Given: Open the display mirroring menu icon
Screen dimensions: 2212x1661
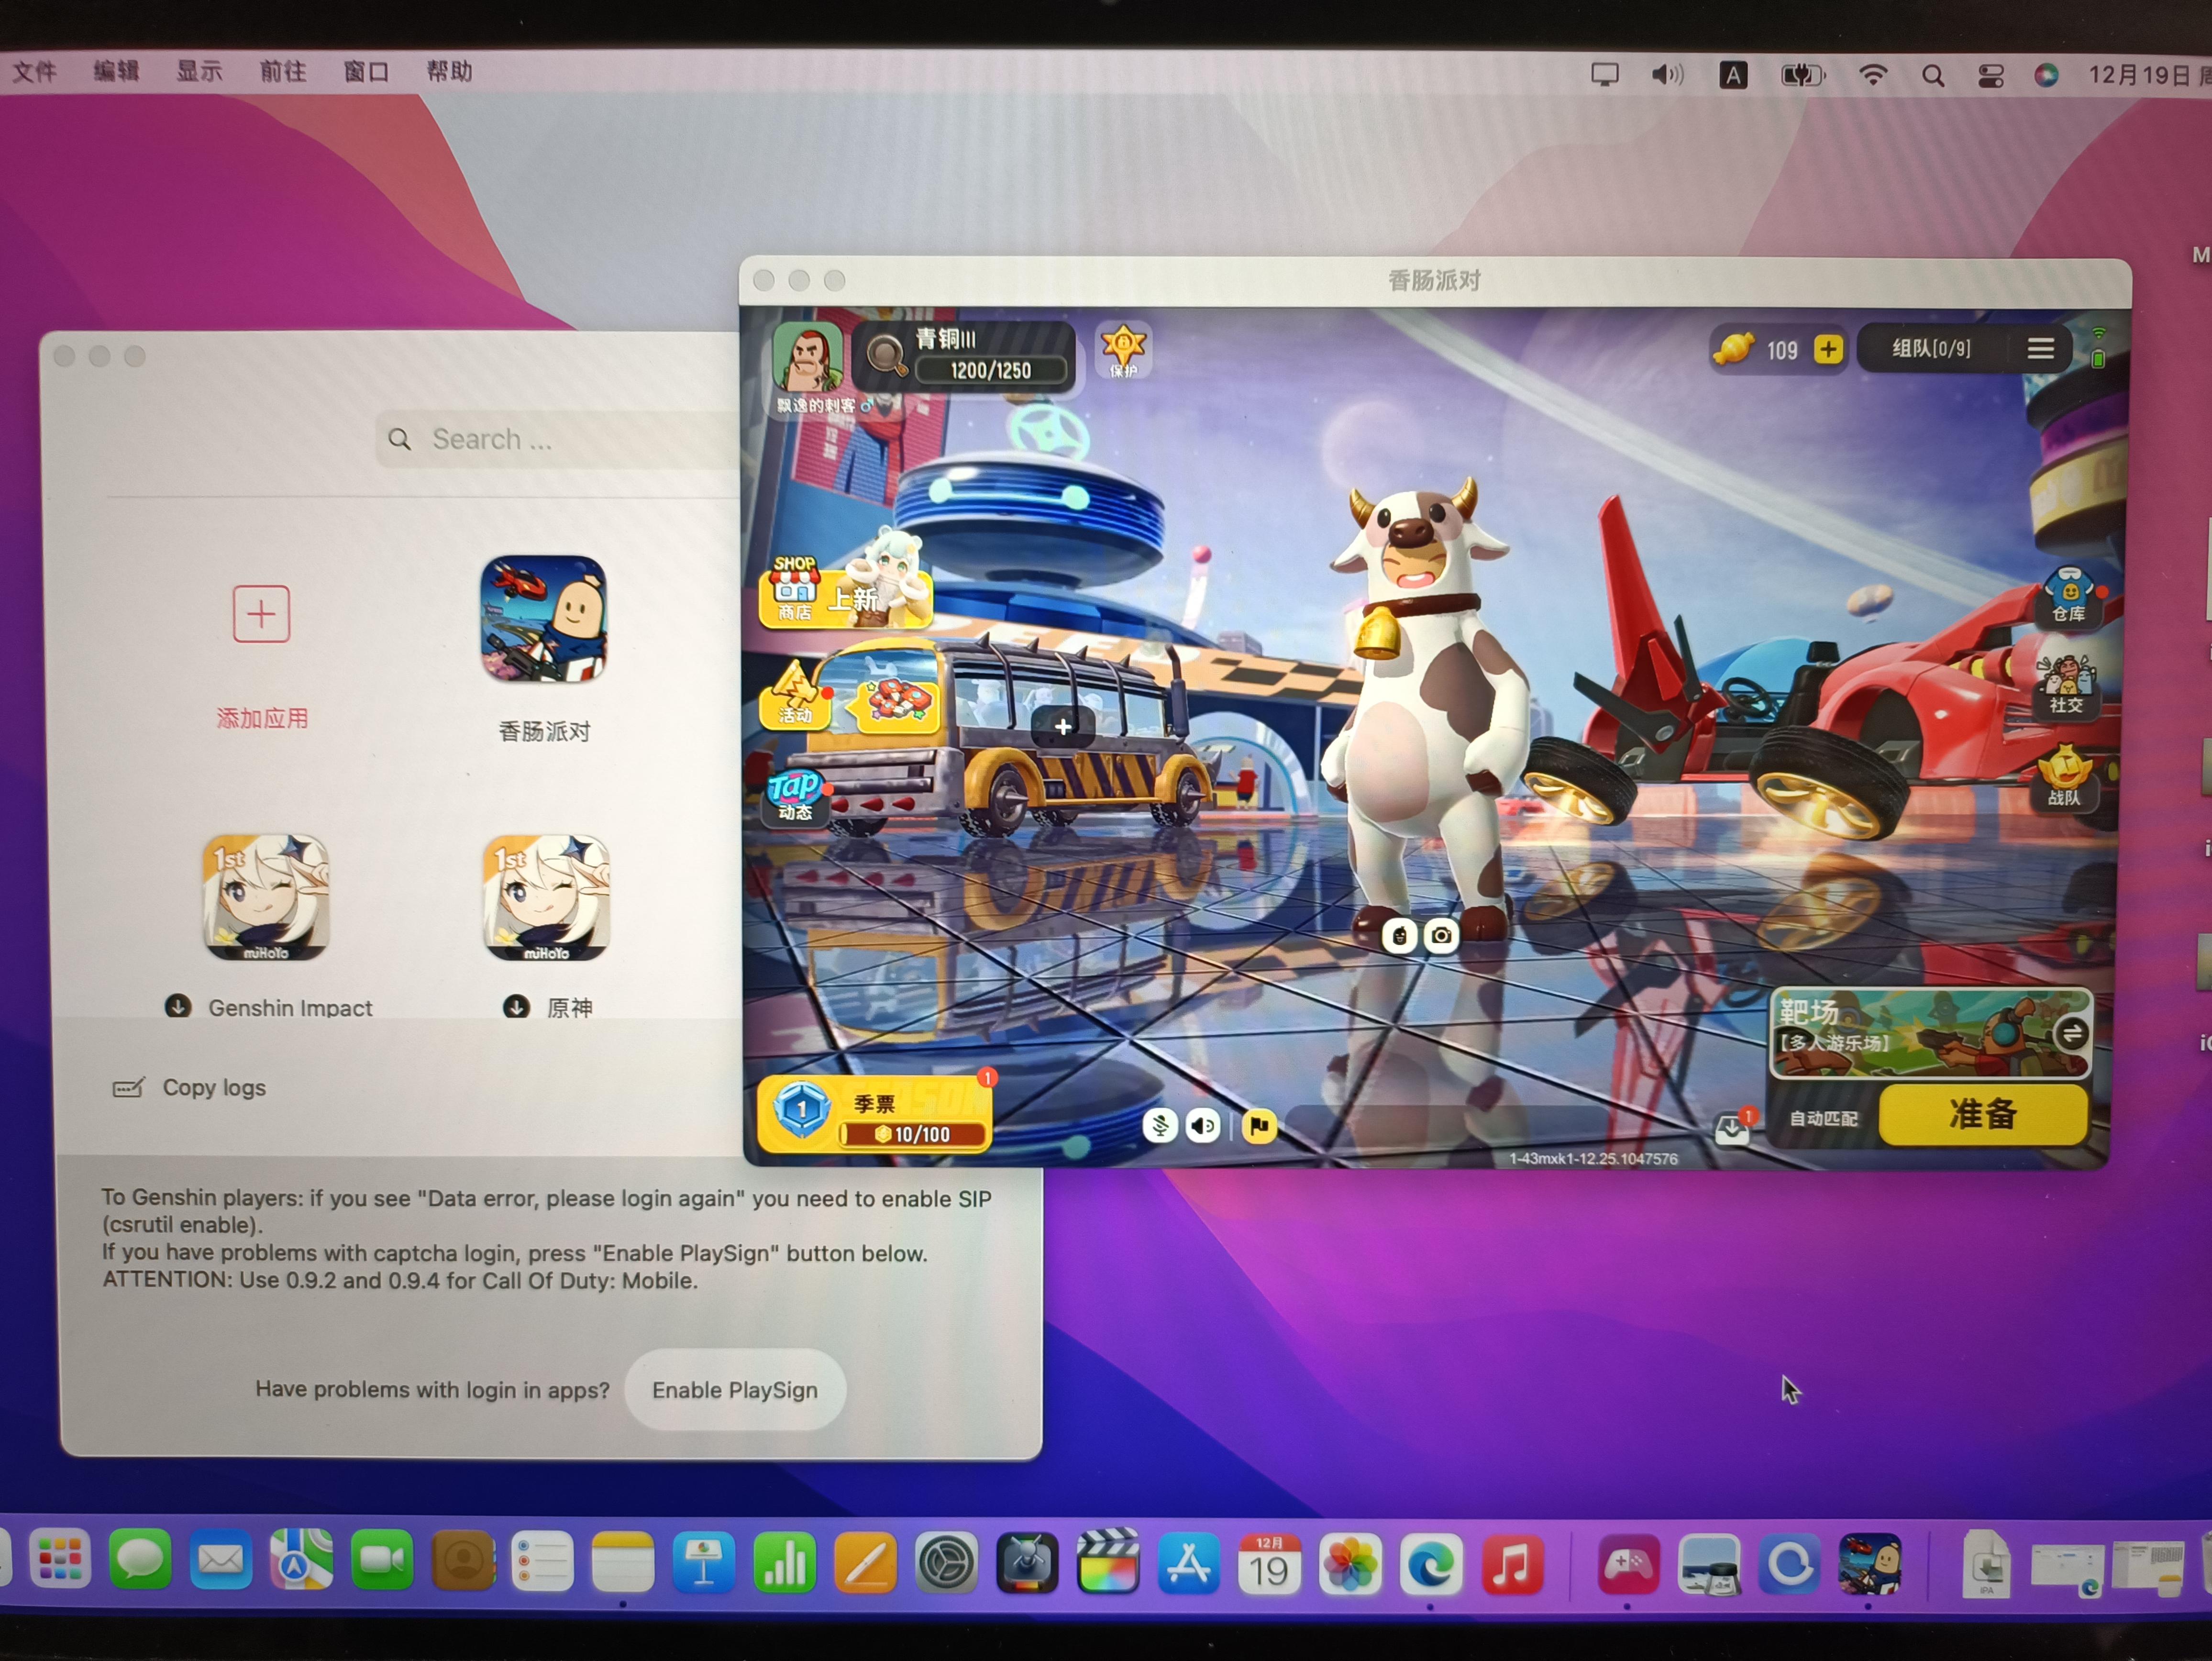Looking at the screenshot, I should click(x=1605, y=74).
